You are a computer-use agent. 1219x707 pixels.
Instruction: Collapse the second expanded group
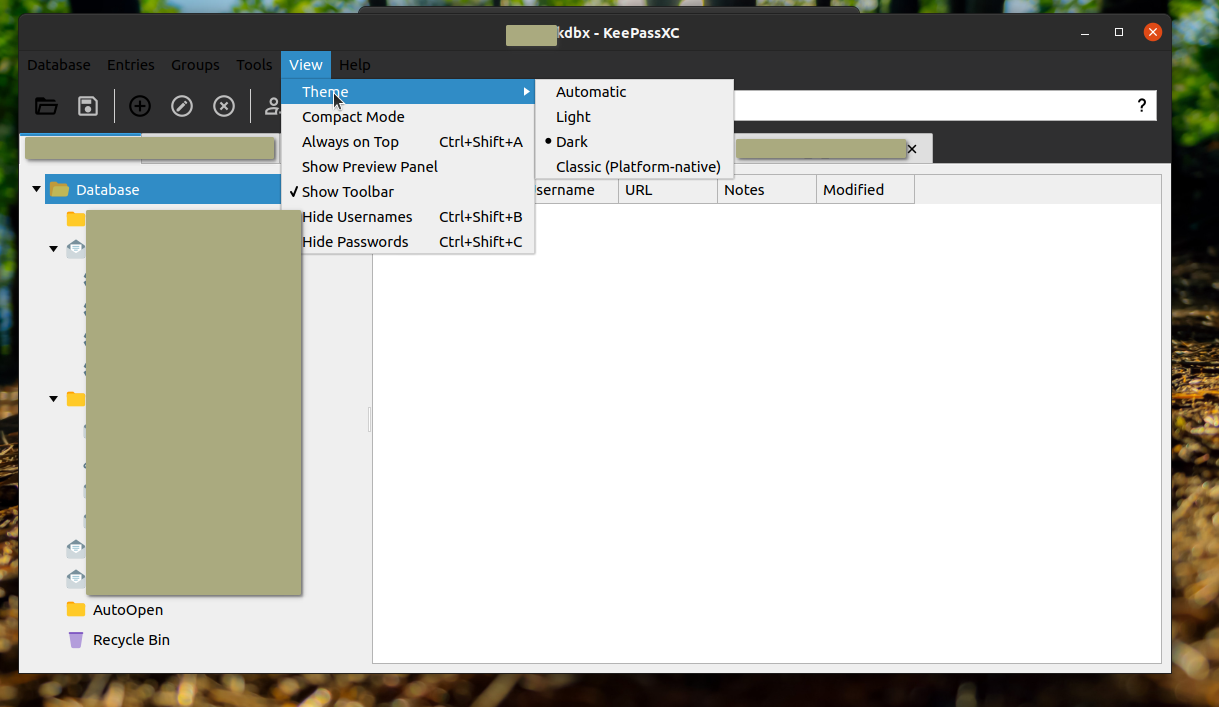click(53, 398)
